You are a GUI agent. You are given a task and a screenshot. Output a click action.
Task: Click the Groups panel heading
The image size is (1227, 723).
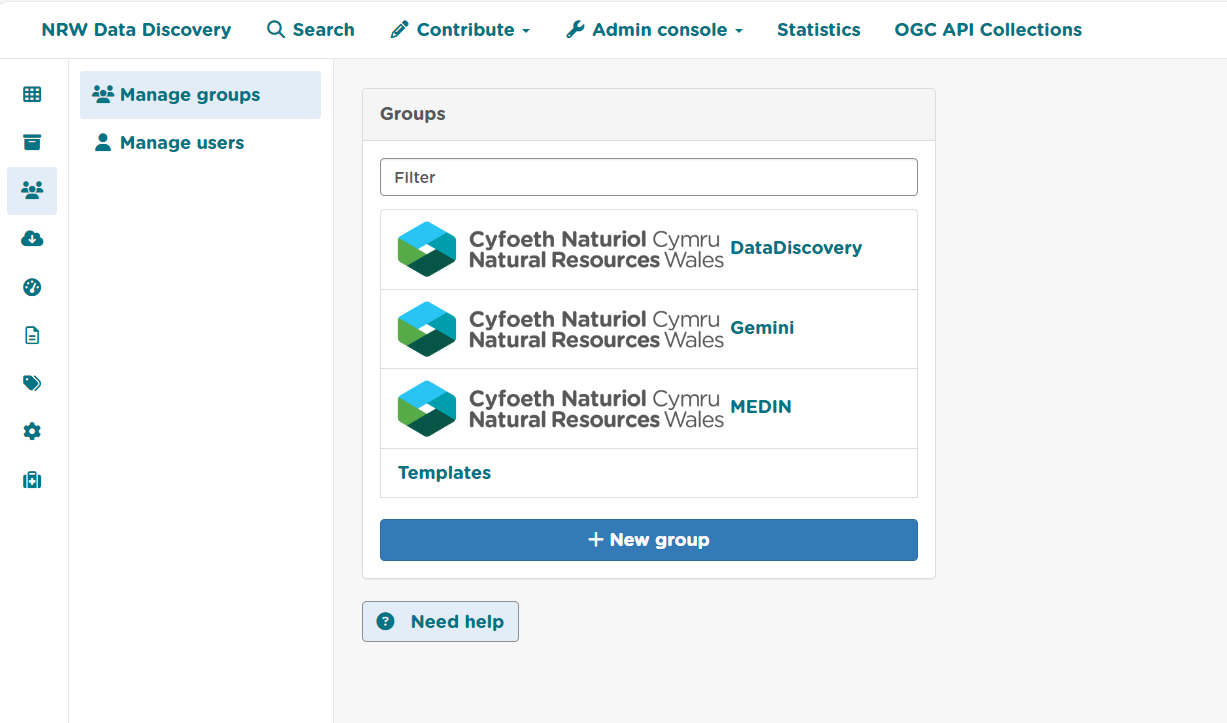(x=413, y=114)
